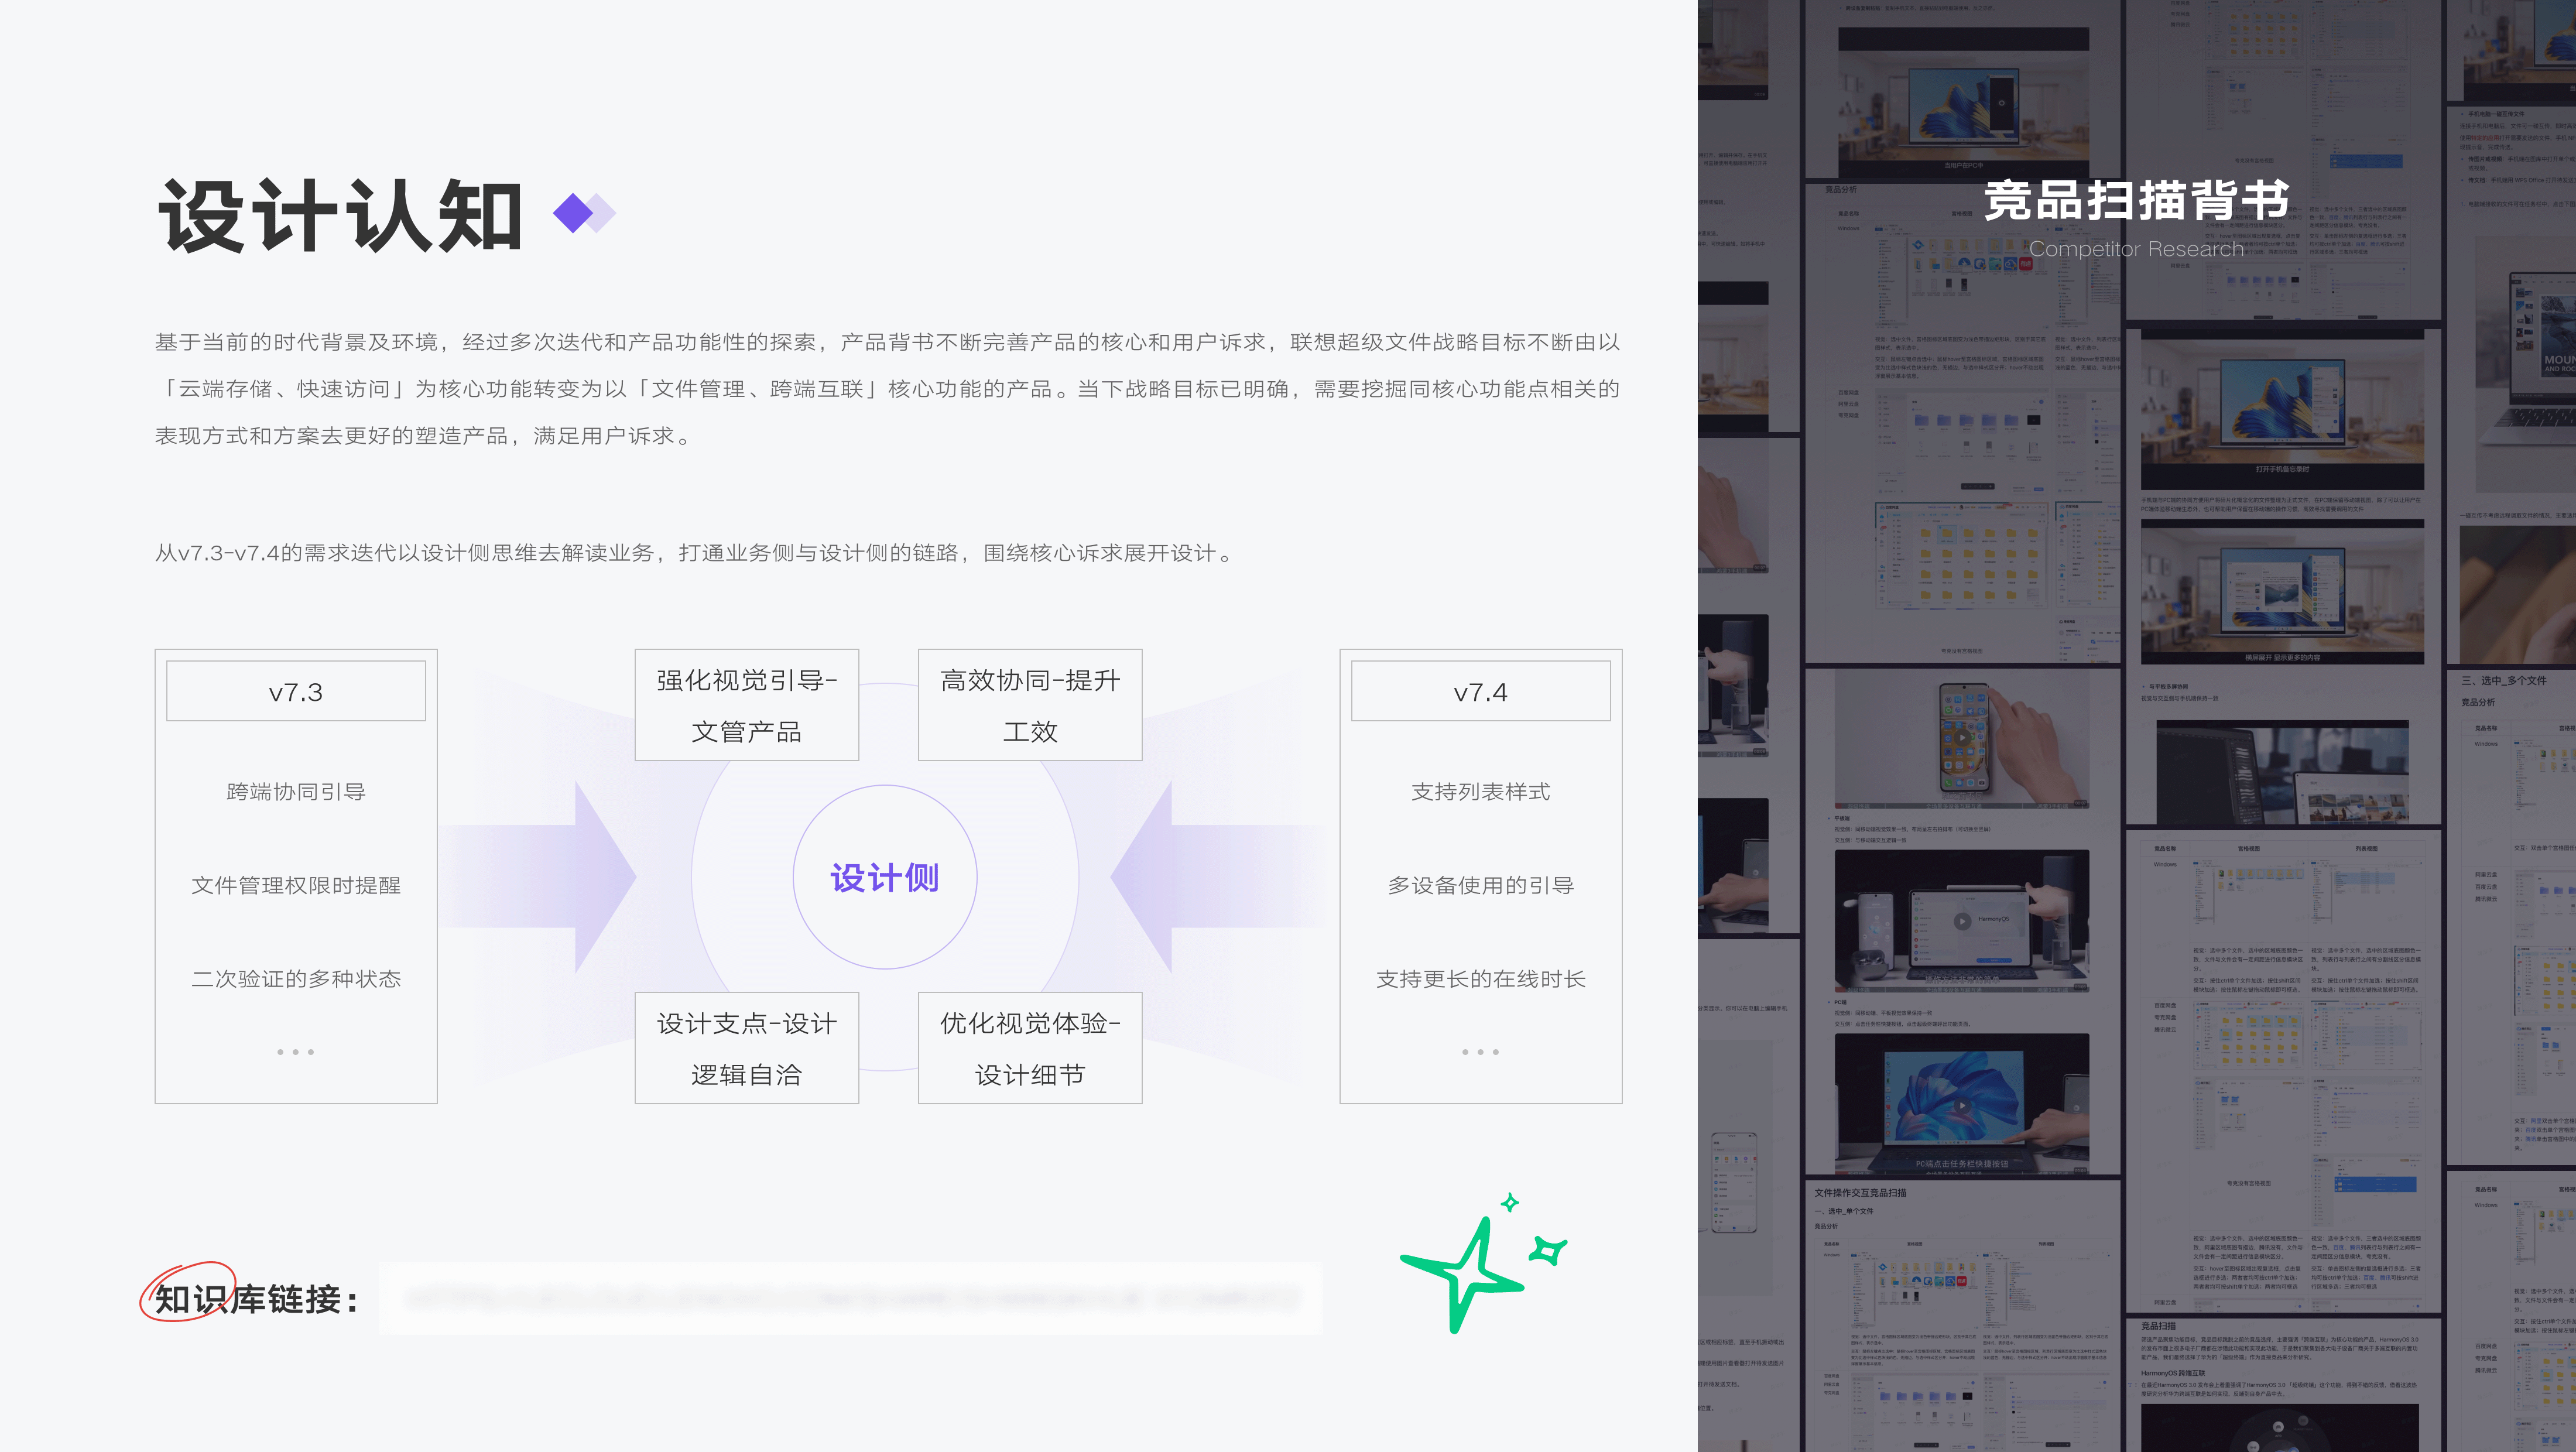This screenshot has height=1452, width=2576.
Task: Click the 跨端协同引导 item
Action: (296, 792)
